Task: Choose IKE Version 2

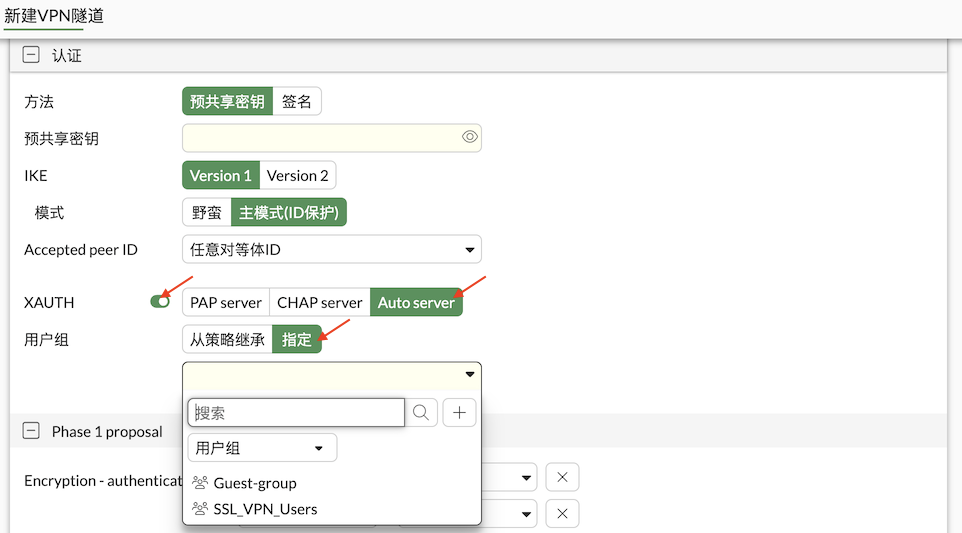Action: point(298,175)
